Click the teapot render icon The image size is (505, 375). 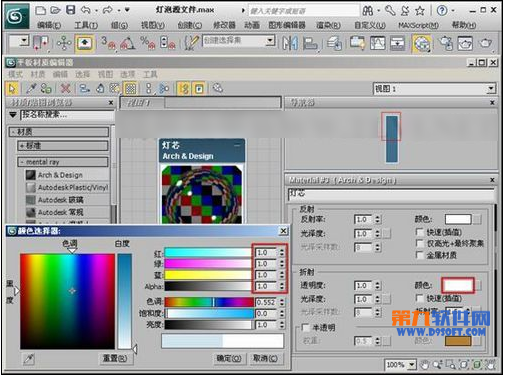pyautogui.click(x=485, y=43)
